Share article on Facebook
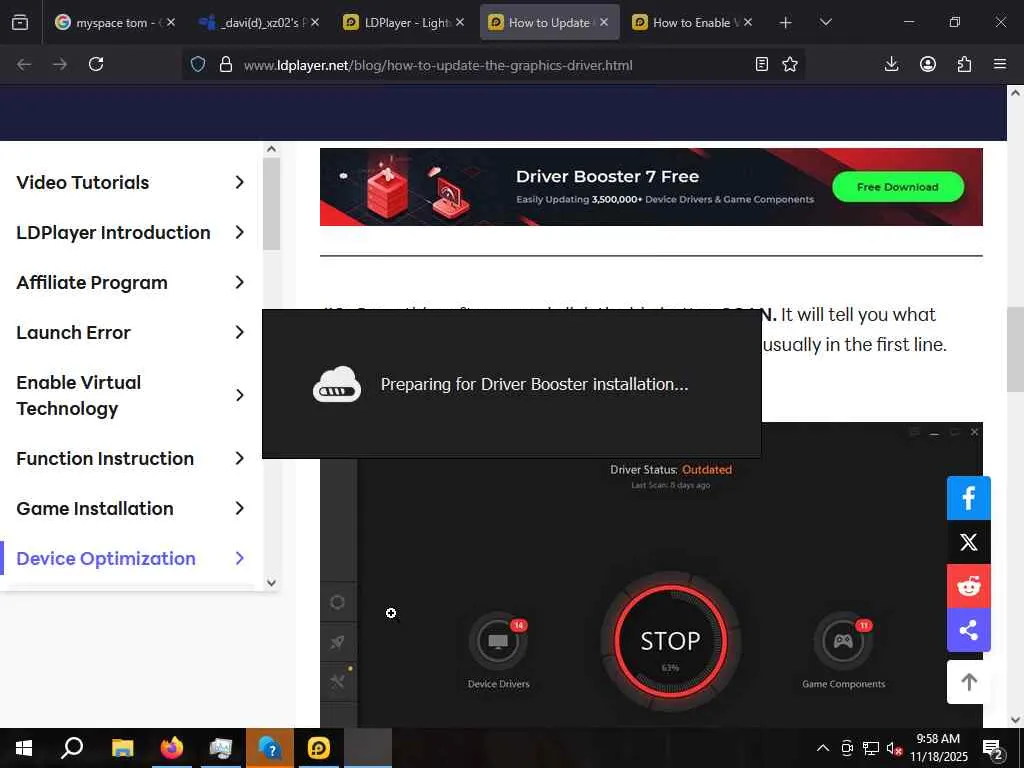The width and height of the screenshot is (1024, 768). coord(968,498)
